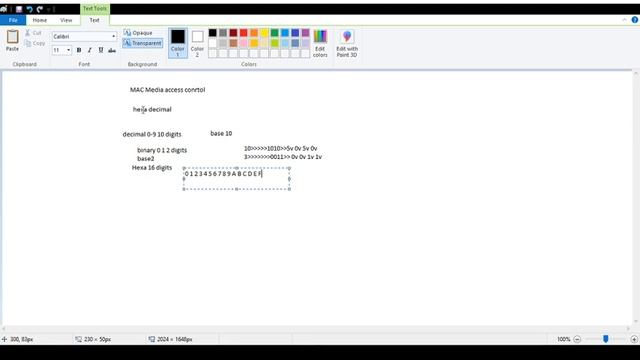Image resolution: width=640 pixels, height=360 pixels.
Task: Pick the turquoise blue palette swatch
Action: point(285,33)
